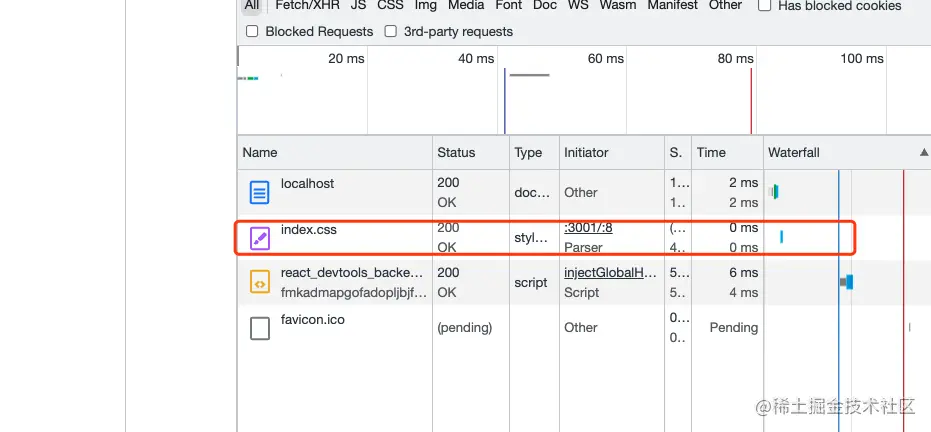The width and height of the screenshot is (931, 432).
Task: Click the index.css waterfall timing bar
Action: (x=781, y=237)
